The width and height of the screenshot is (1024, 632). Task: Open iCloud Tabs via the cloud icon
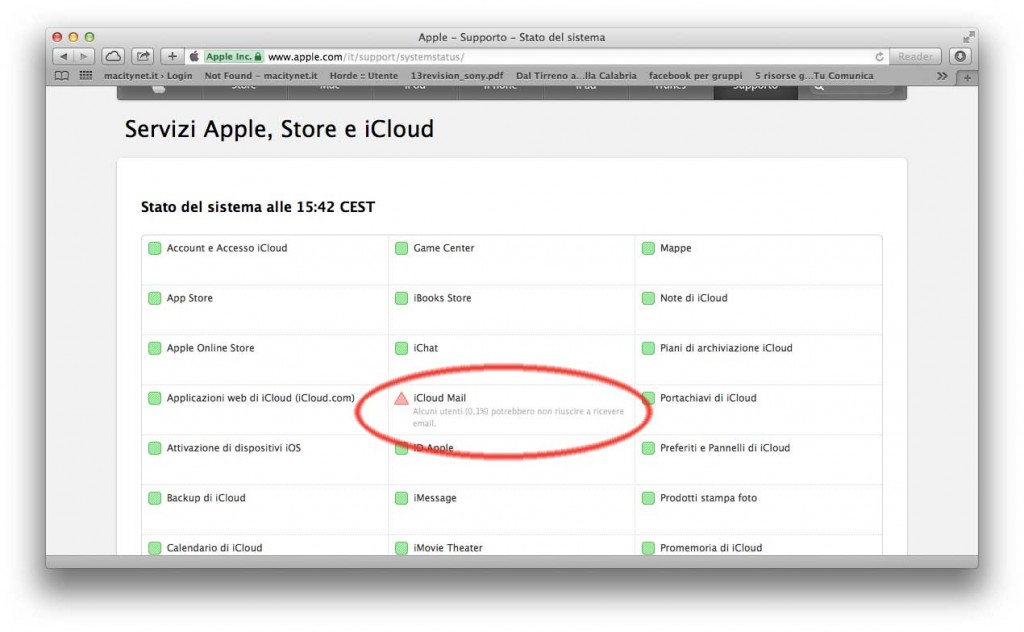coord(113,56)
